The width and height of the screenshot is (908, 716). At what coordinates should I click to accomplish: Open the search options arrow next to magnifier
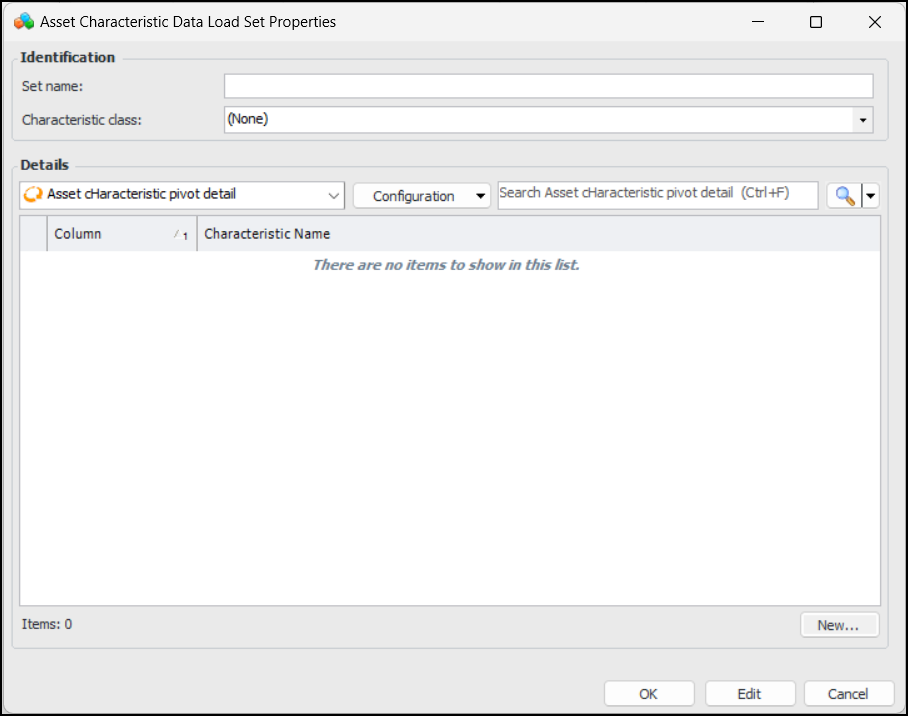870,196
